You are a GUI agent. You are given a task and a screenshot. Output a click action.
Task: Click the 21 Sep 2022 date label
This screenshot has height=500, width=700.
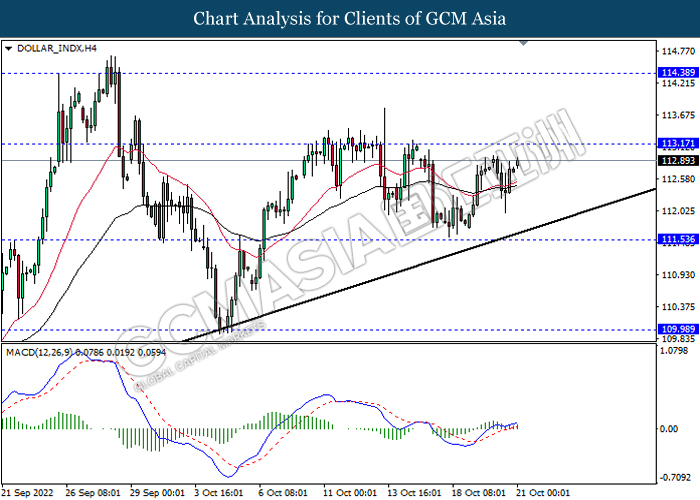pos(28,493)
